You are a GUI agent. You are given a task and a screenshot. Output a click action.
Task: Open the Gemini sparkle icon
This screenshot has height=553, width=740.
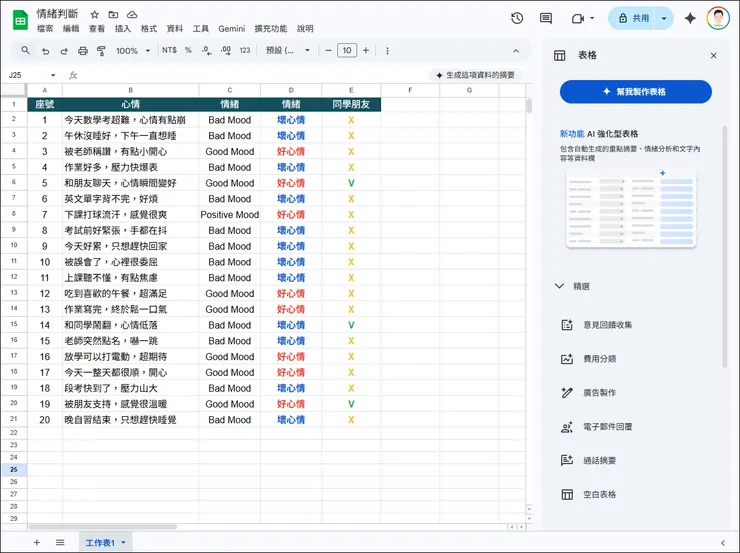pos(690,18)
